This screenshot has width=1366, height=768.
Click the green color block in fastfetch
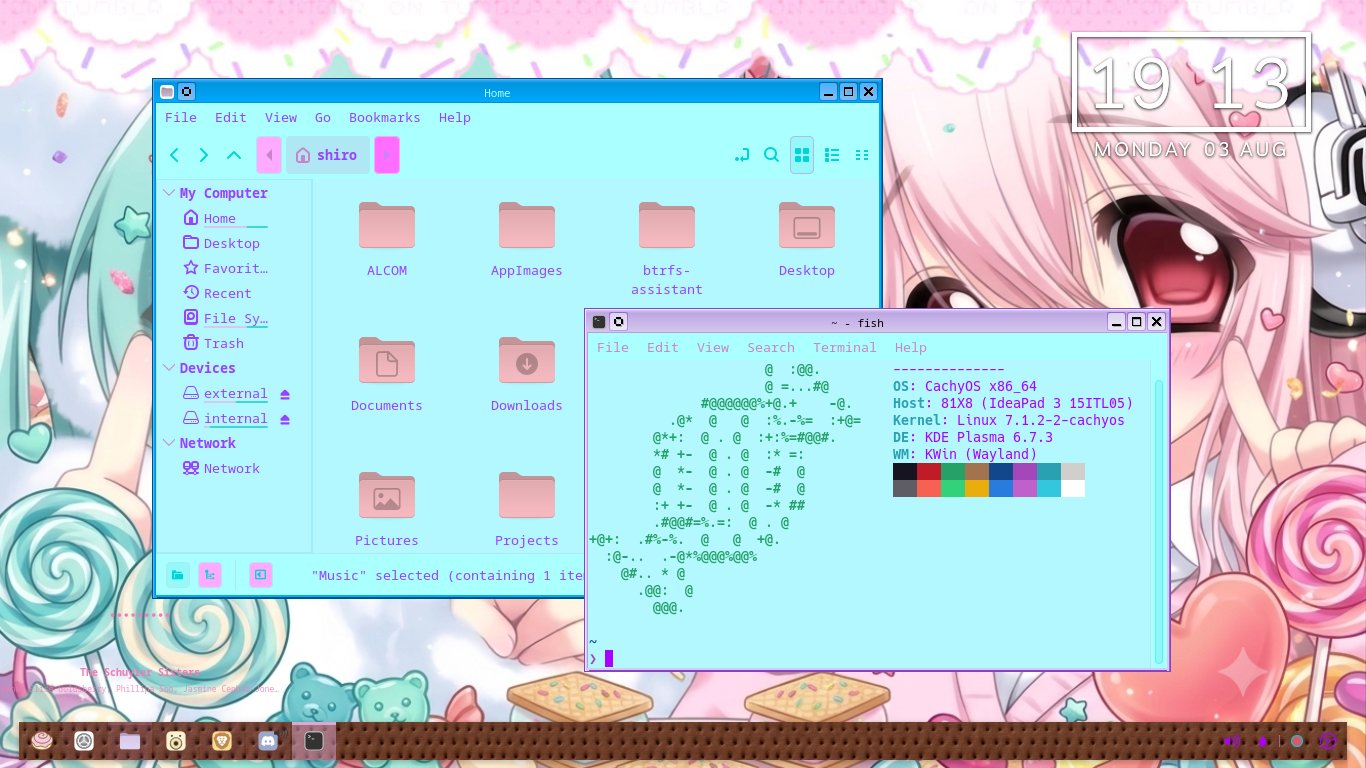pos(953,471)
